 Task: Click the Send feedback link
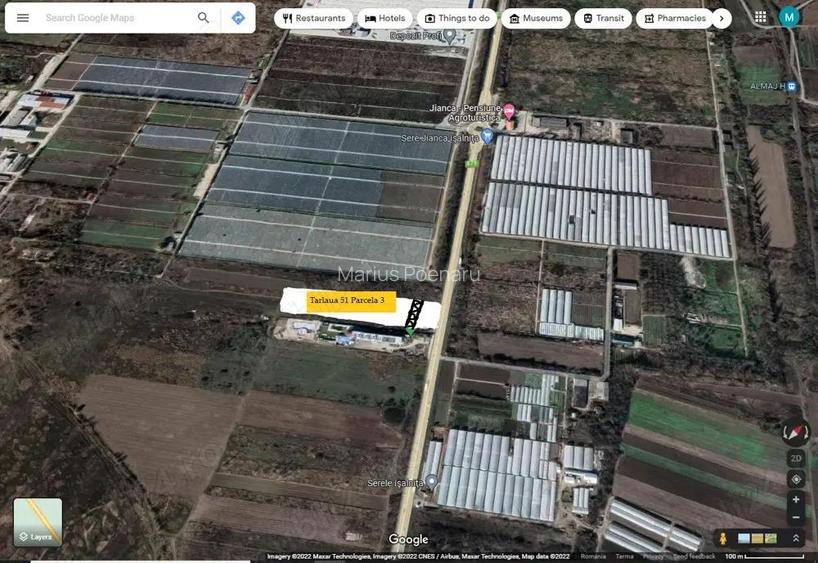coord(694,556)
